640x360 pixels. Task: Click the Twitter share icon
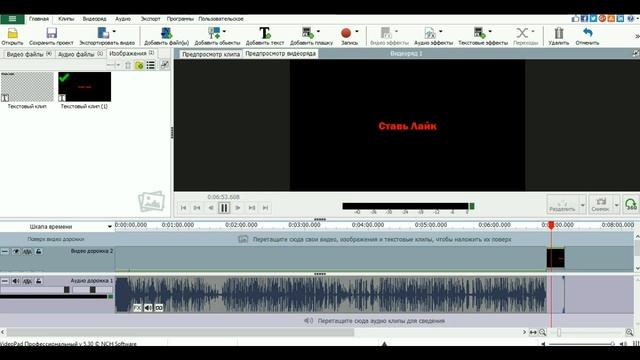coord(593,18)
